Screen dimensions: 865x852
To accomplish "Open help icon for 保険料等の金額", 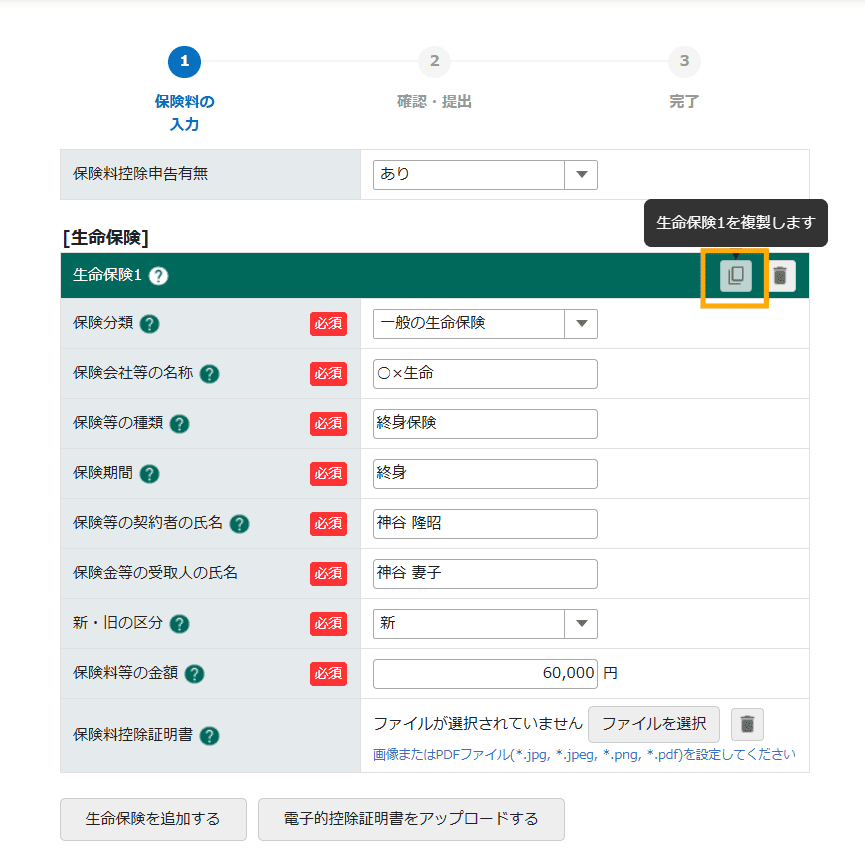I will (x=194, y=674).
